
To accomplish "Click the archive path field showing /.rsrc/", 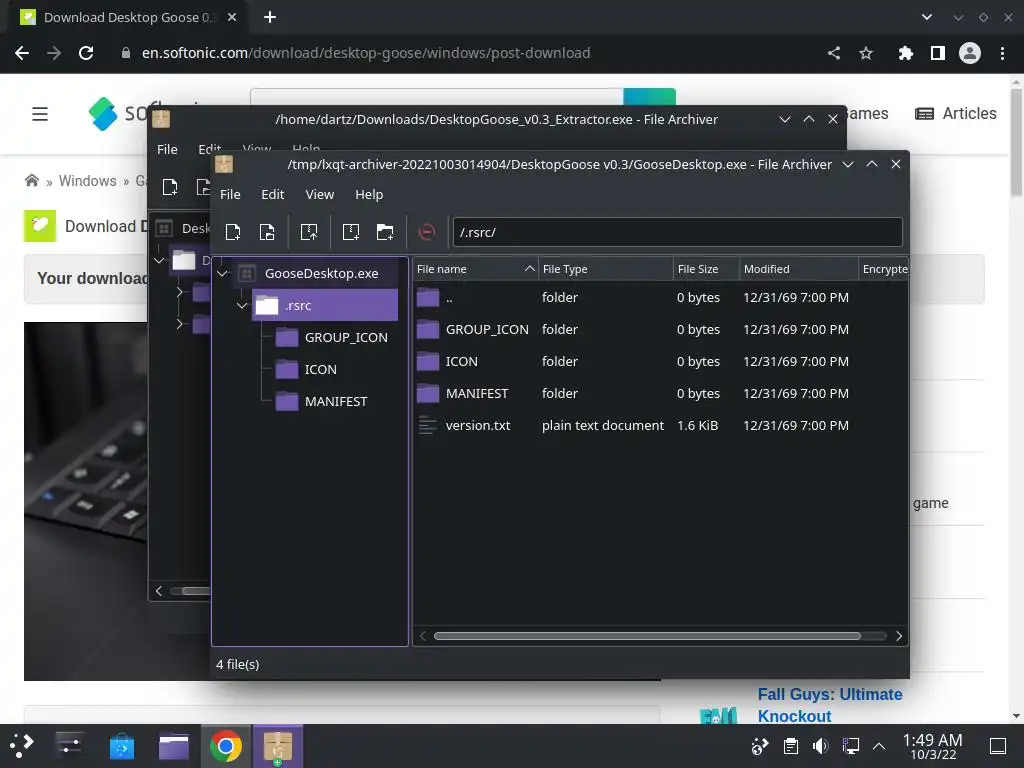I will (677, 232).
